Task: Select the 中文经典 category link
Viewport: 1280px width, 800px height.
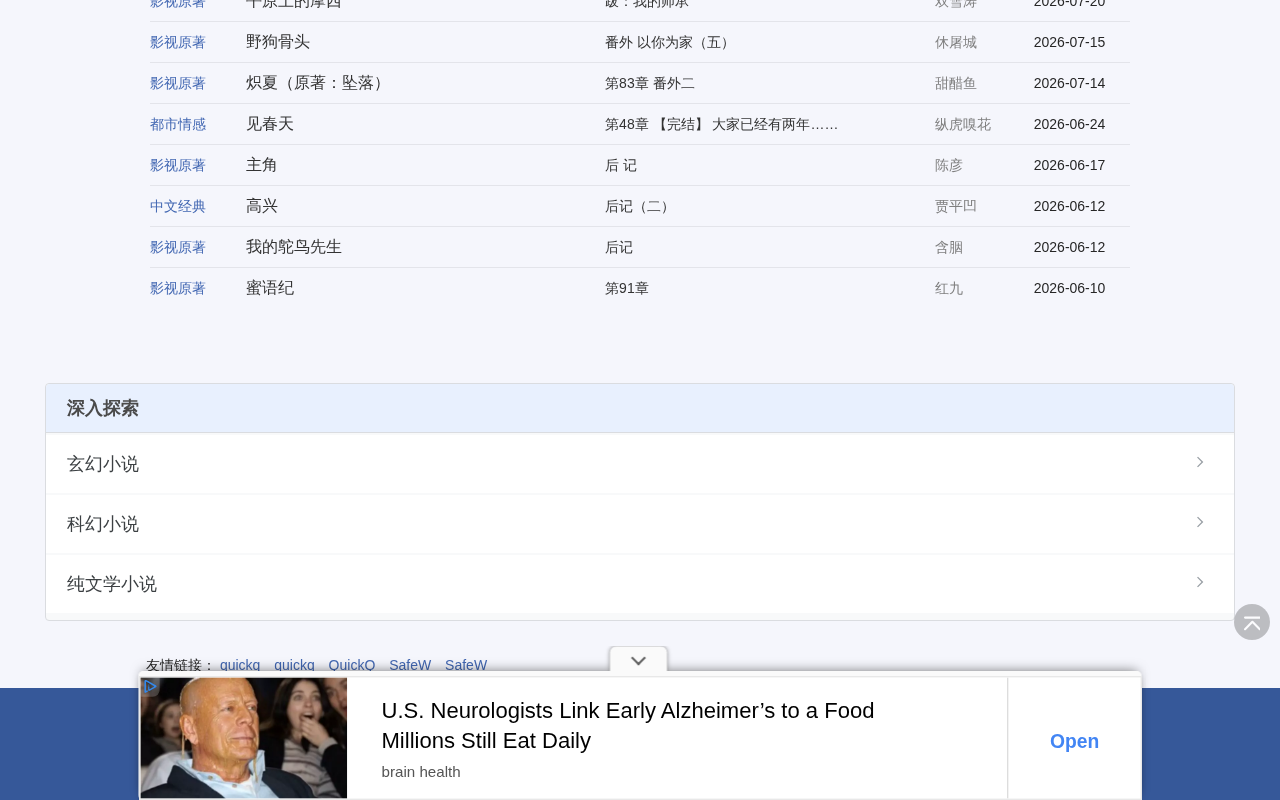Action: point(178,206)
